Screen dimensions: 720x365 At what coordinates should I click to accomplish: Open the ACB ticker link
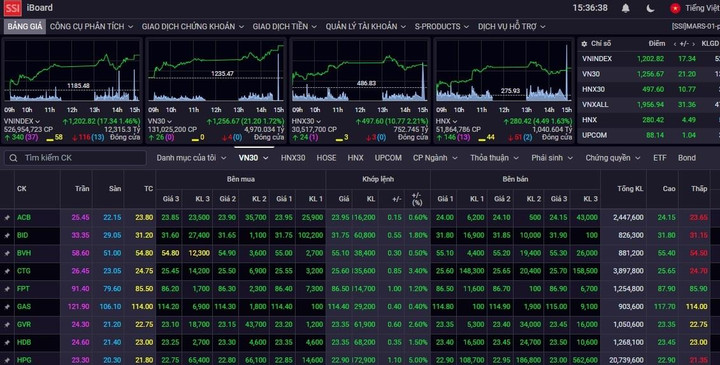pos(24,218)
